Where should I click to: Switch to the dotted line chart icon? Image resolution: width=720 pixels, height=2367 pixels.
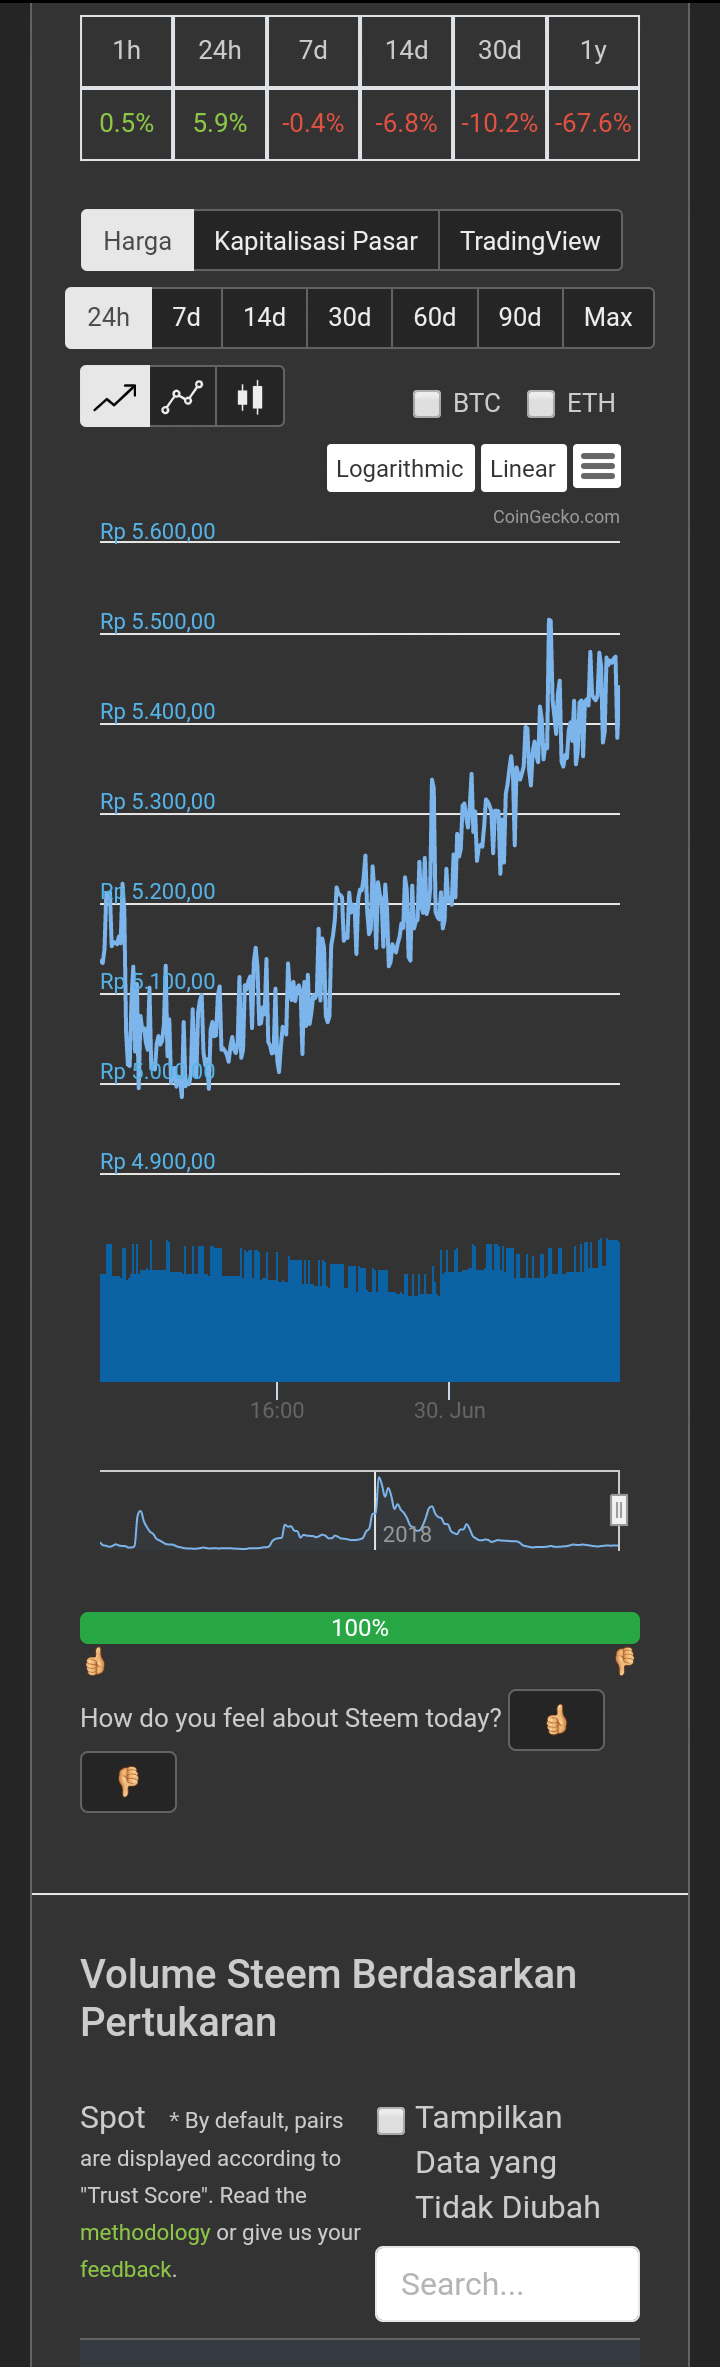click(x=183, y=397)
